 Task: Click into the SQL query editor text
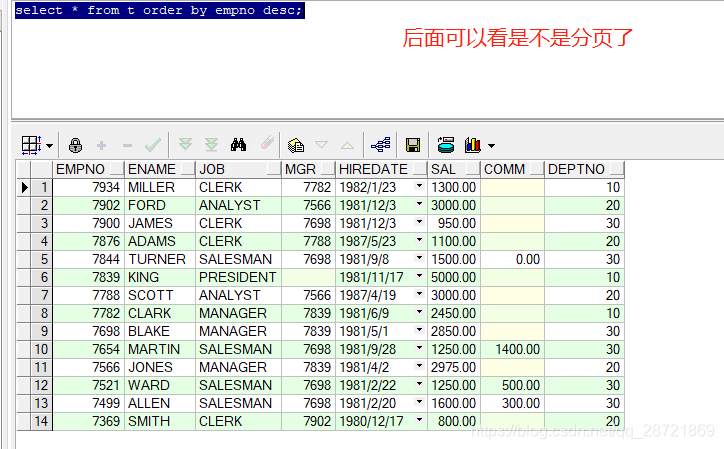coord(159,10)
